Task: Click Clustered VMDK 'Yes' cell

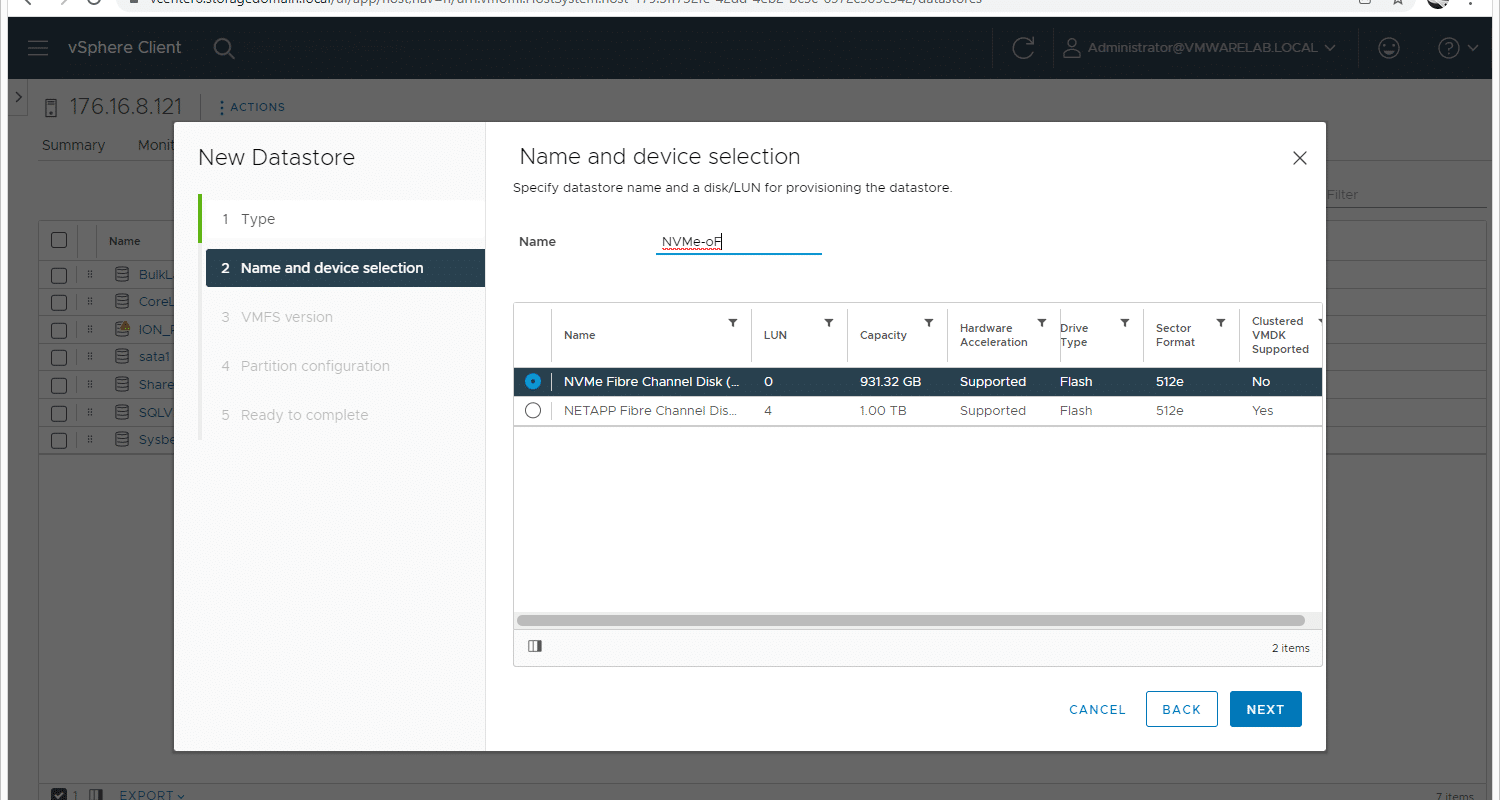Action: click(1262, 411)
